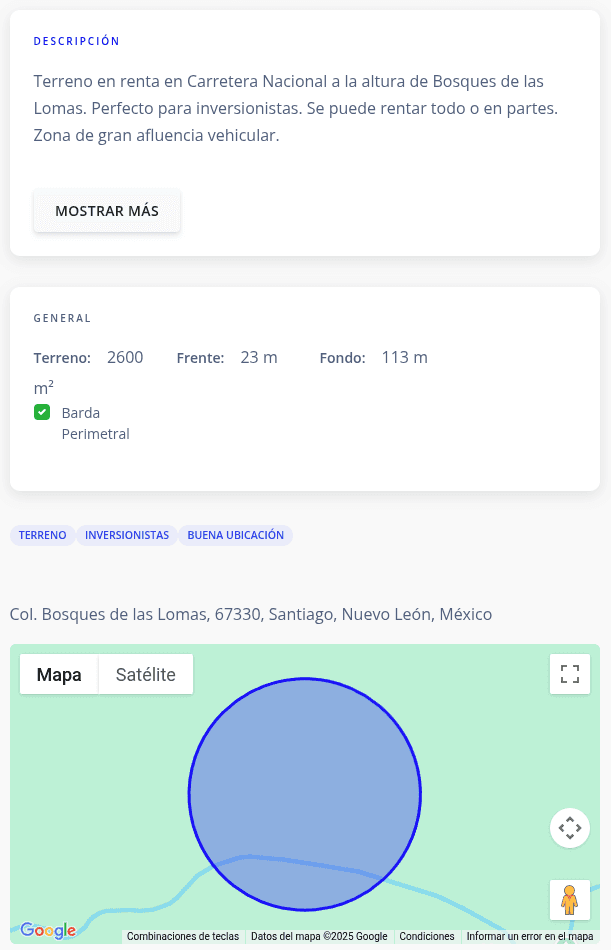Switch to the Mapa view

pos(59,675)
